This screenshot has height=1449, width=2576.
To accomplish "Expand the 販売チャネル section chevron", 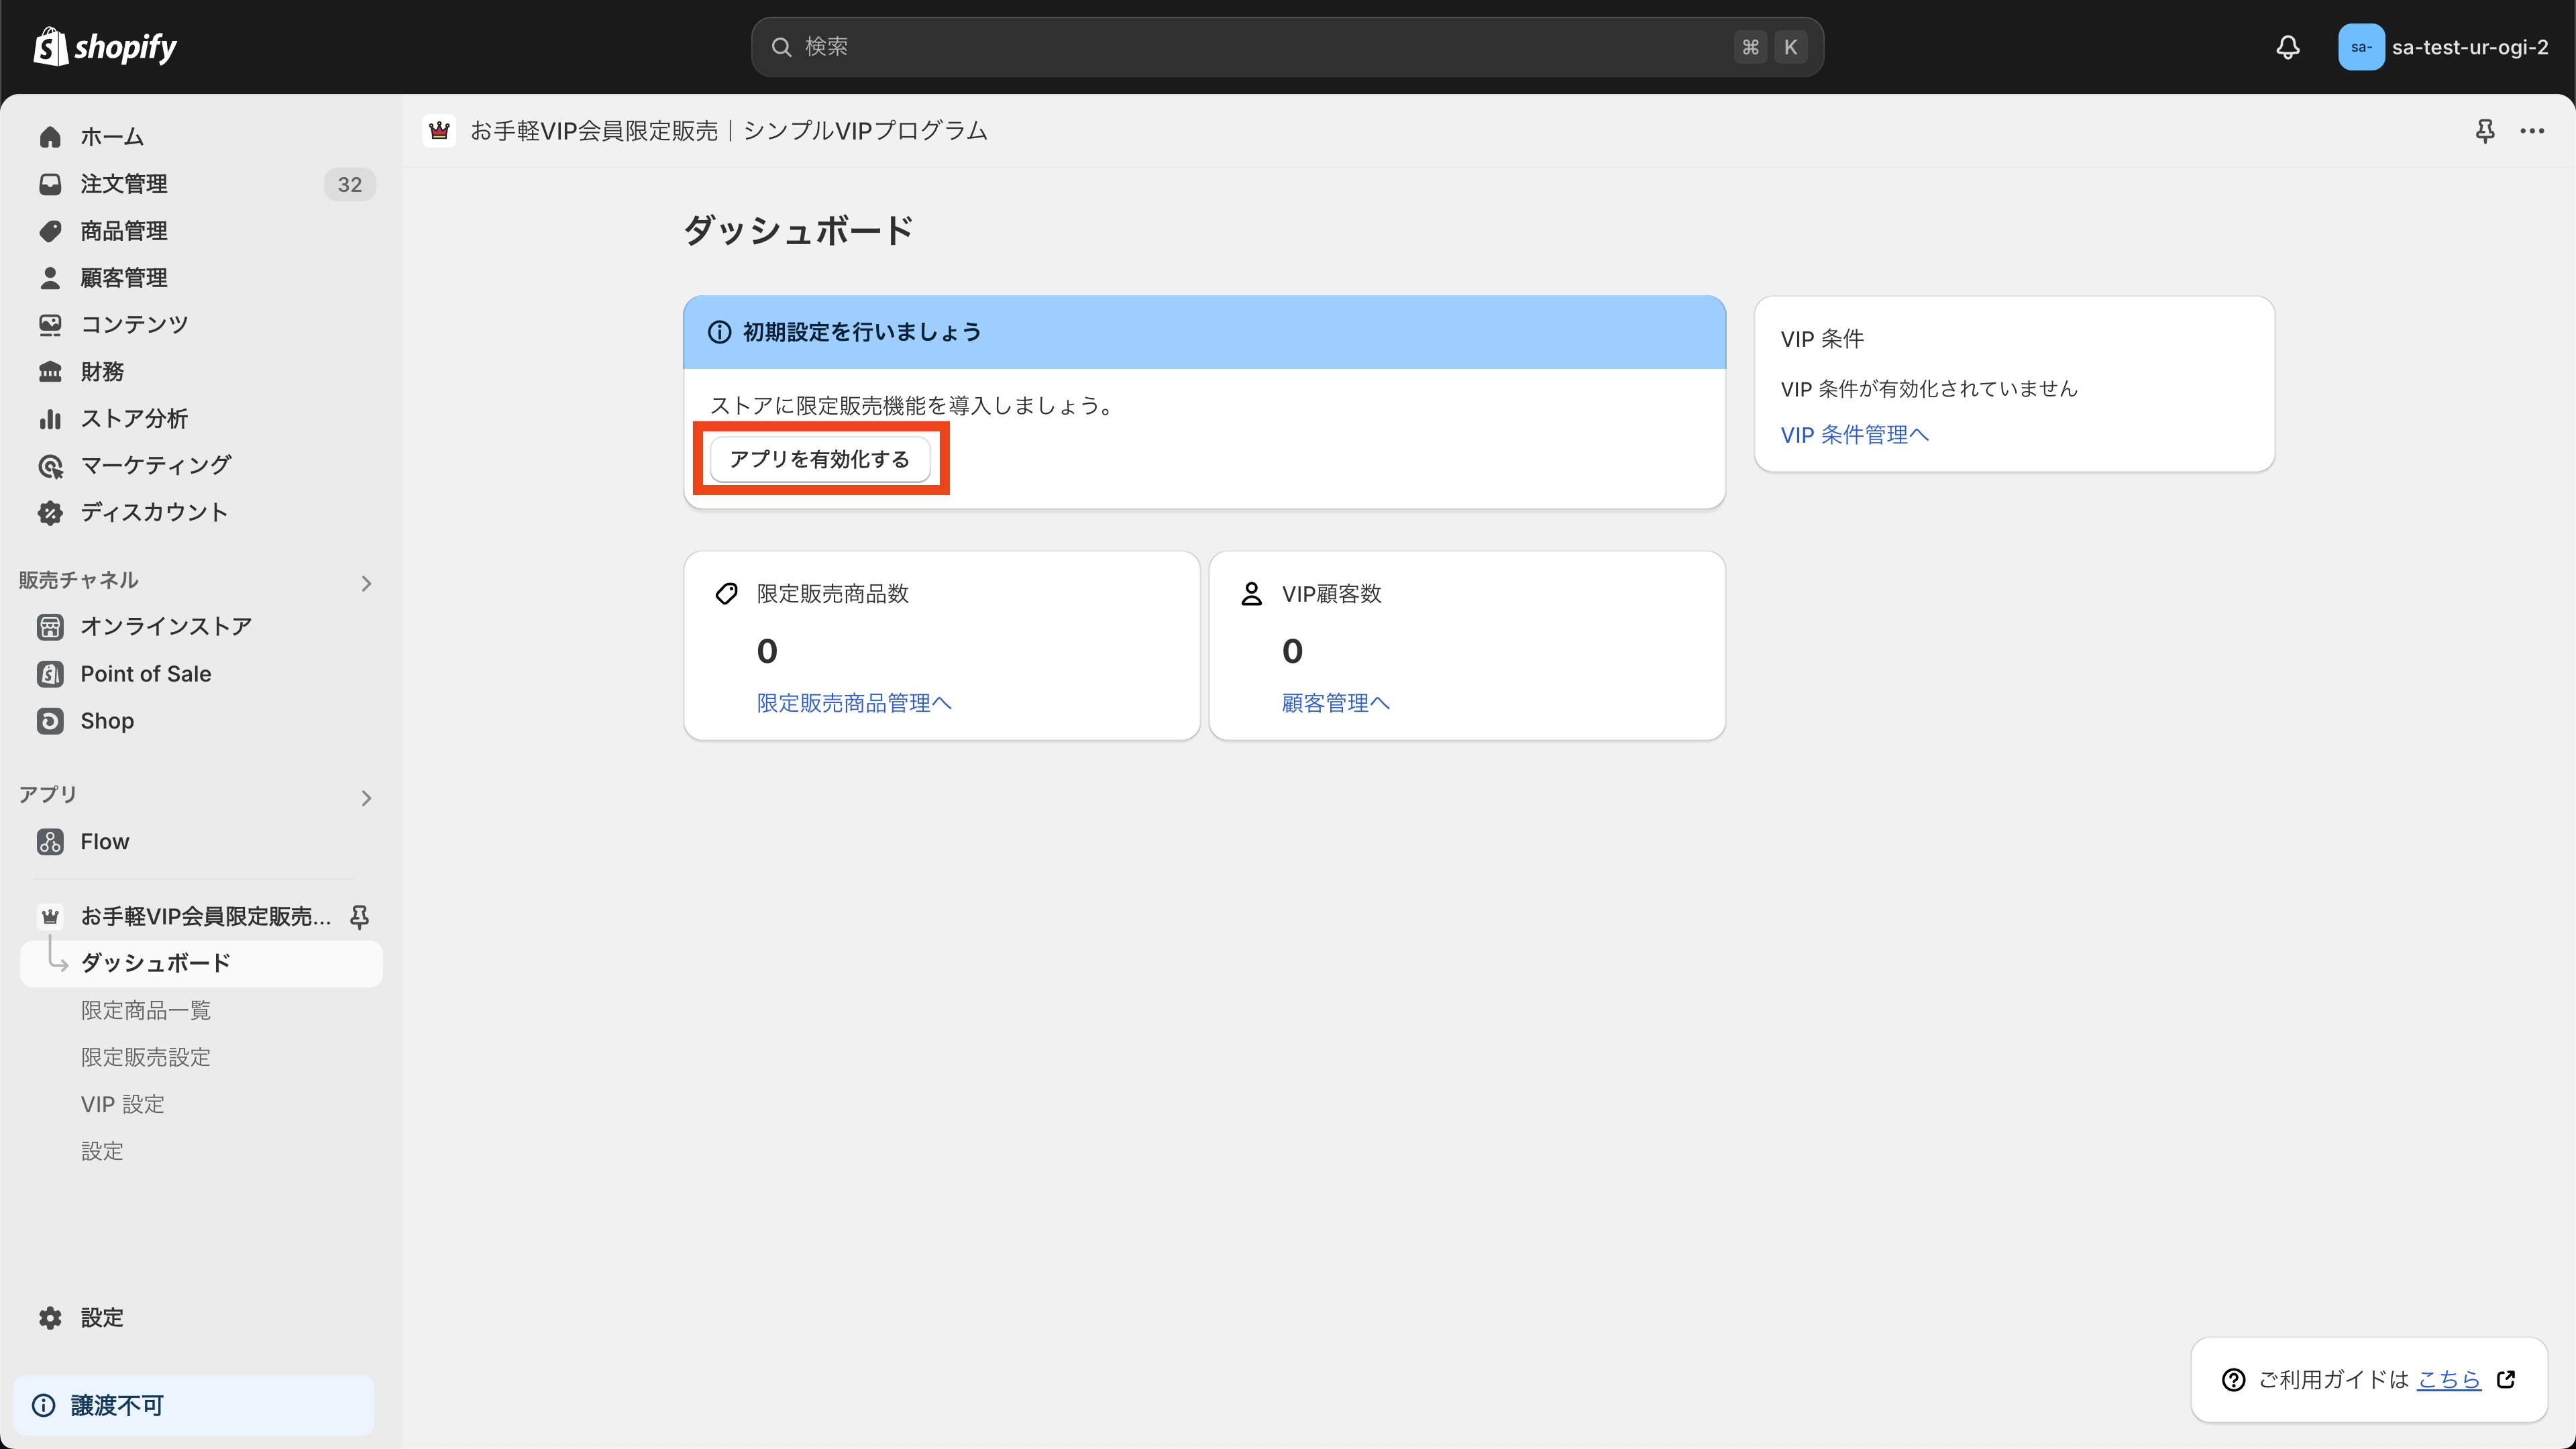I will coord(366,583).
